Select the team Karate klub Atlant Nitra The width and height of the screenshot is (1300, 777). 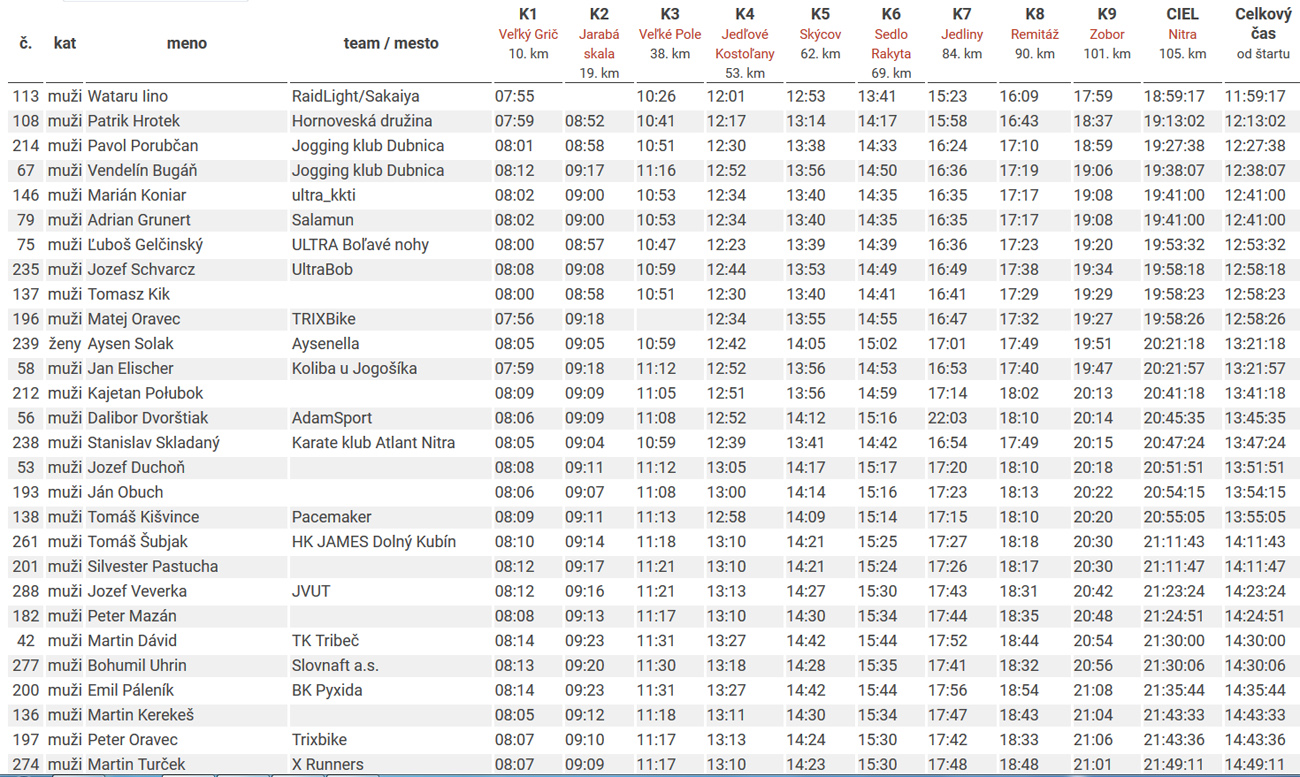(x=373, y=442)
